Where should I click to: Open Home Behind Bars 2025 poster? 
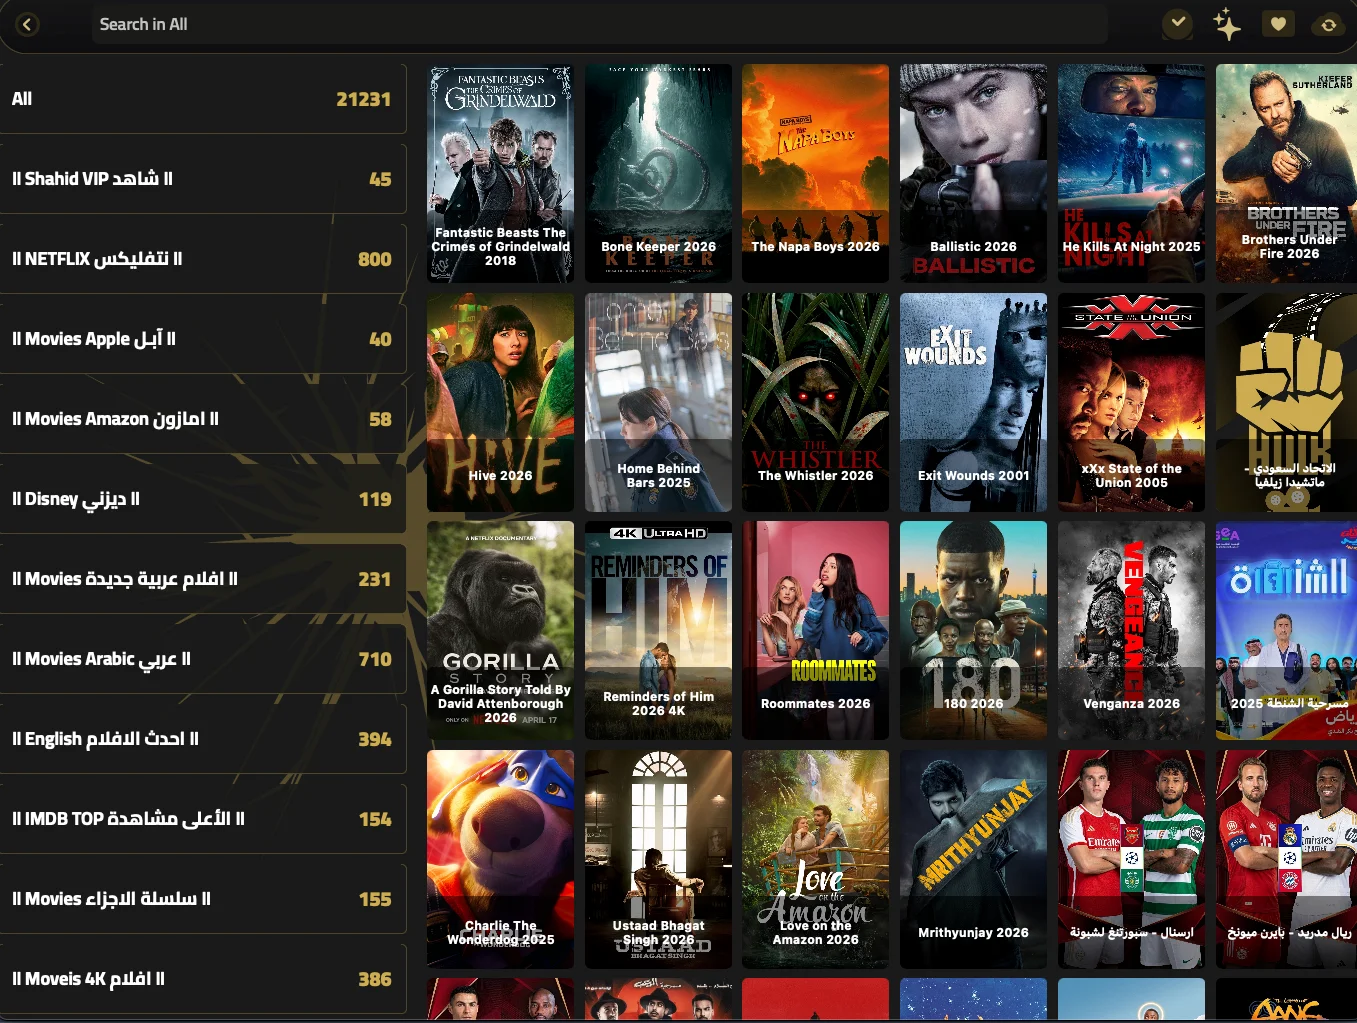tap(658, 402)
